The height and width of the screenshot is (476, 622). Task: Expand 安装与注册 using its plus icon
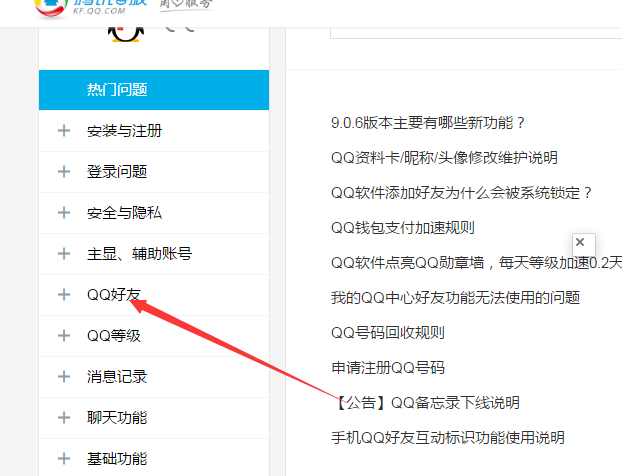point(65,131)
